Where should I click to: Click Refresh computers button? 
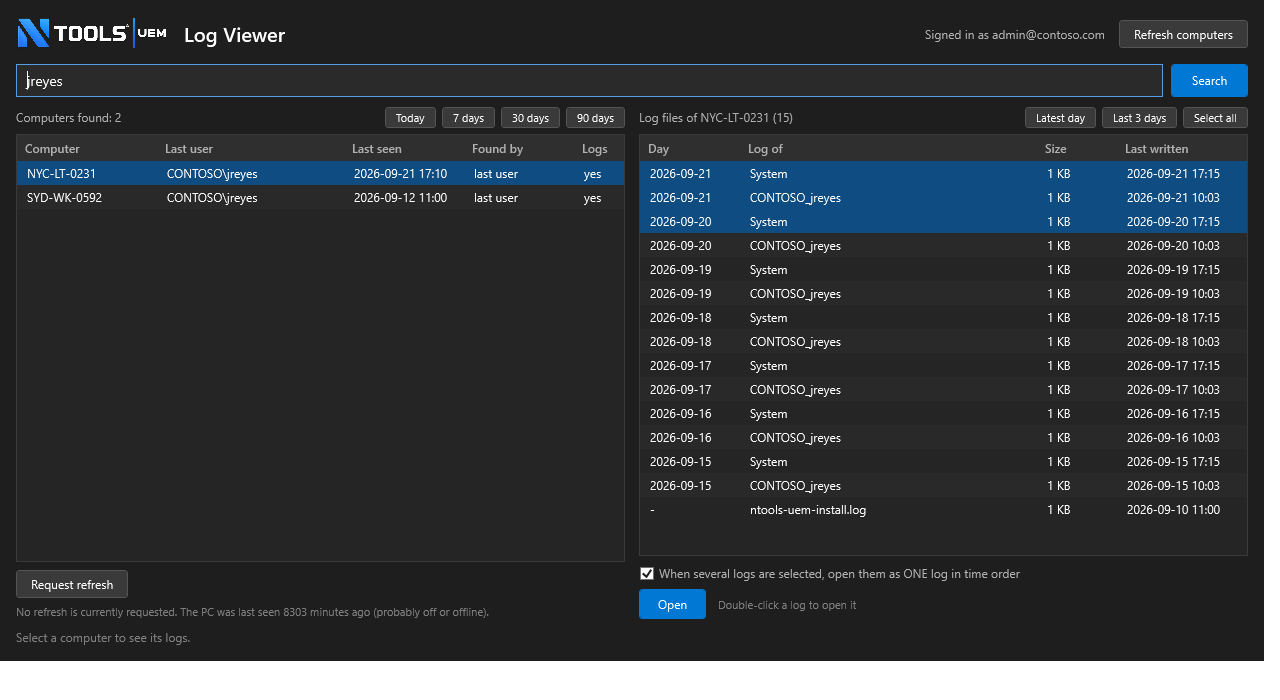tap(1183, 34)
